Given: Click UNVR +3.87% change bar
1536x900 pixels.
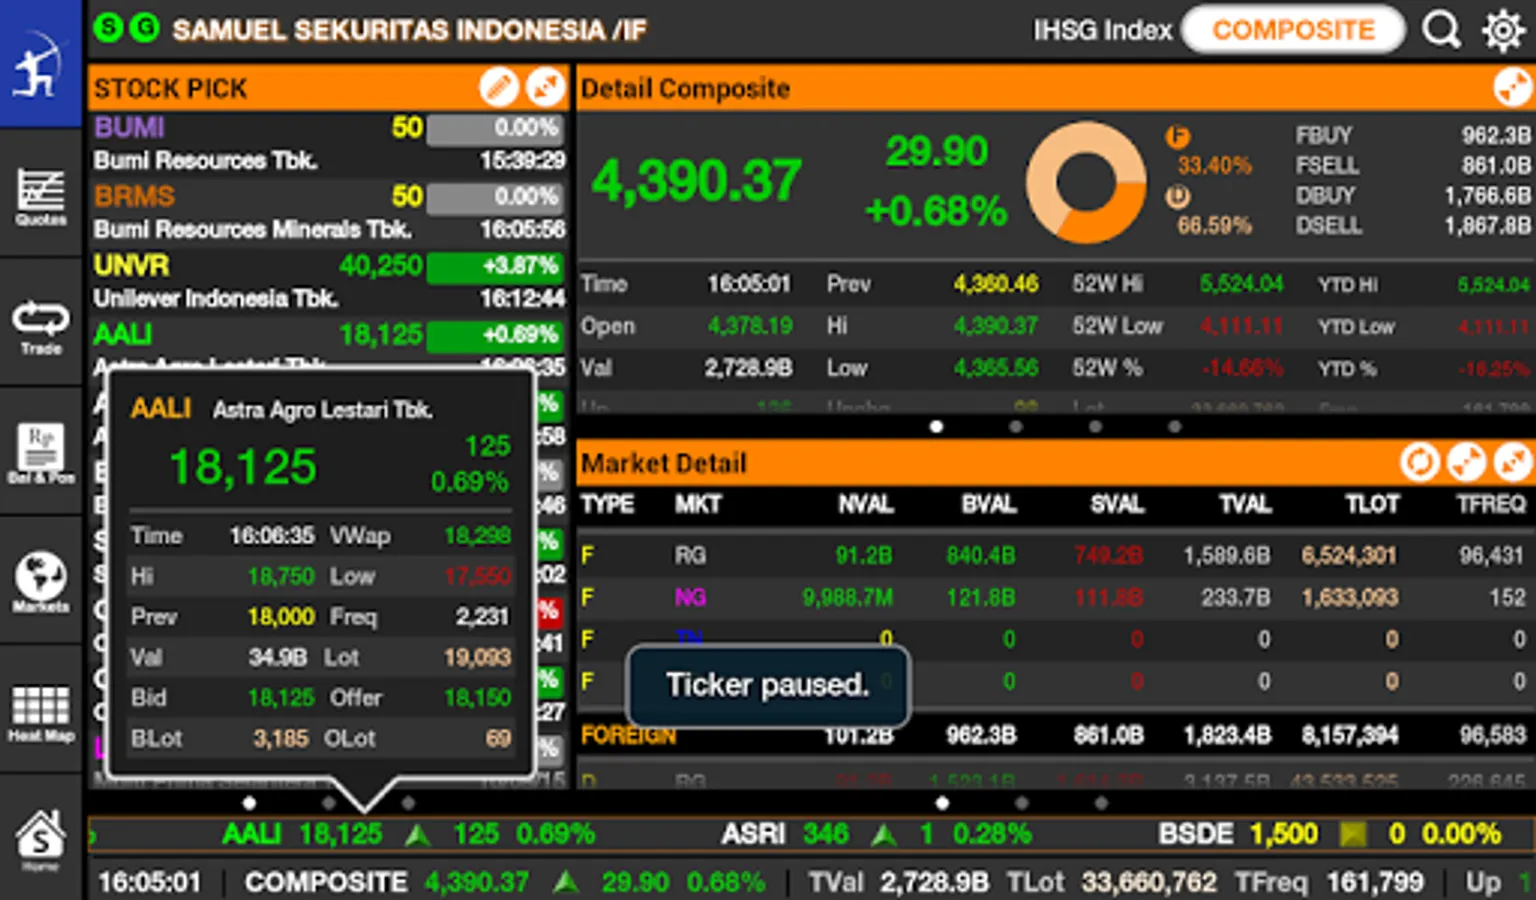Looking at the screenshot, I should coord(495,266).
